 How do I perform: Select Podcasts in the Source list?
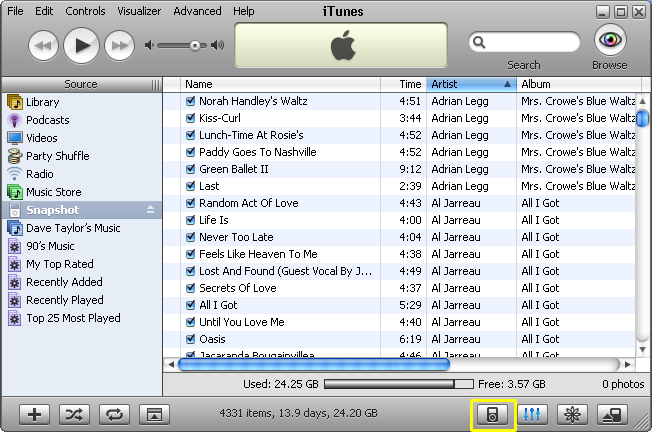82,120
